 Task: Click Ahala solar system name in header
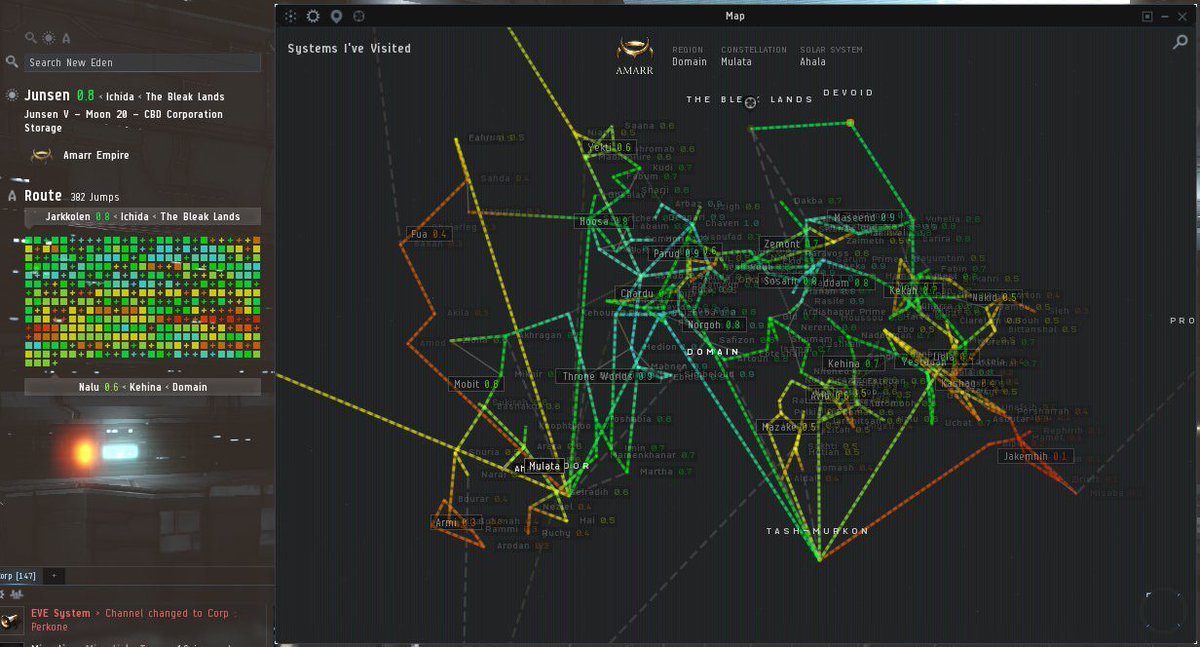813,62
